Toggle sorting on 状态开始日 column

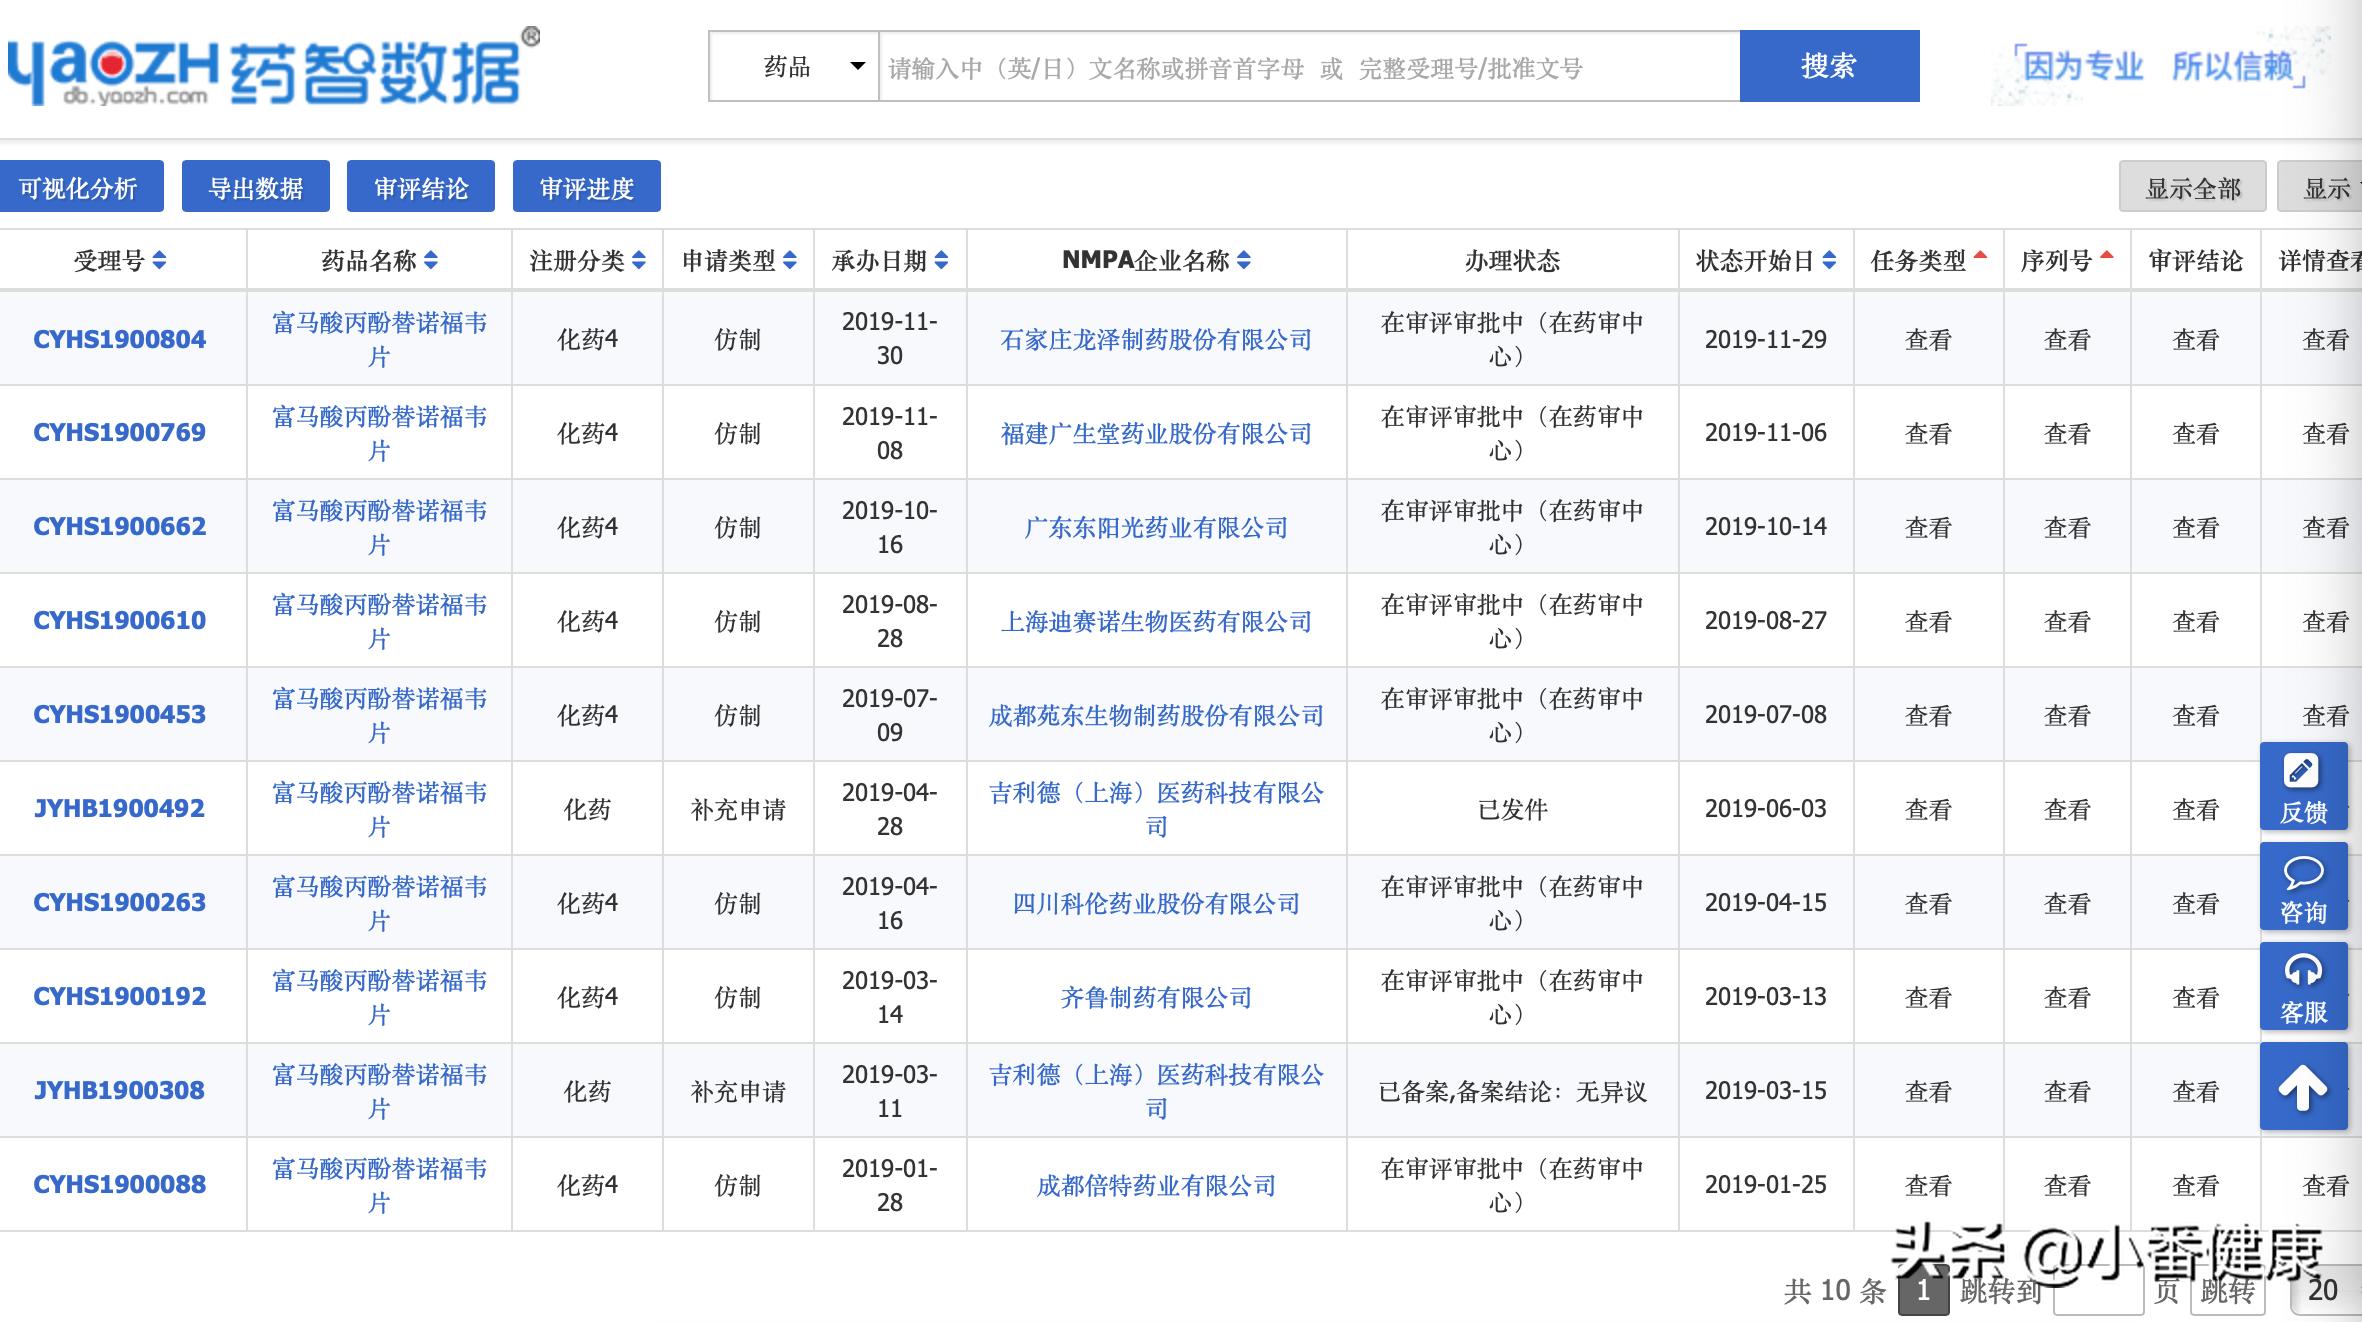tap(1831, 260)
